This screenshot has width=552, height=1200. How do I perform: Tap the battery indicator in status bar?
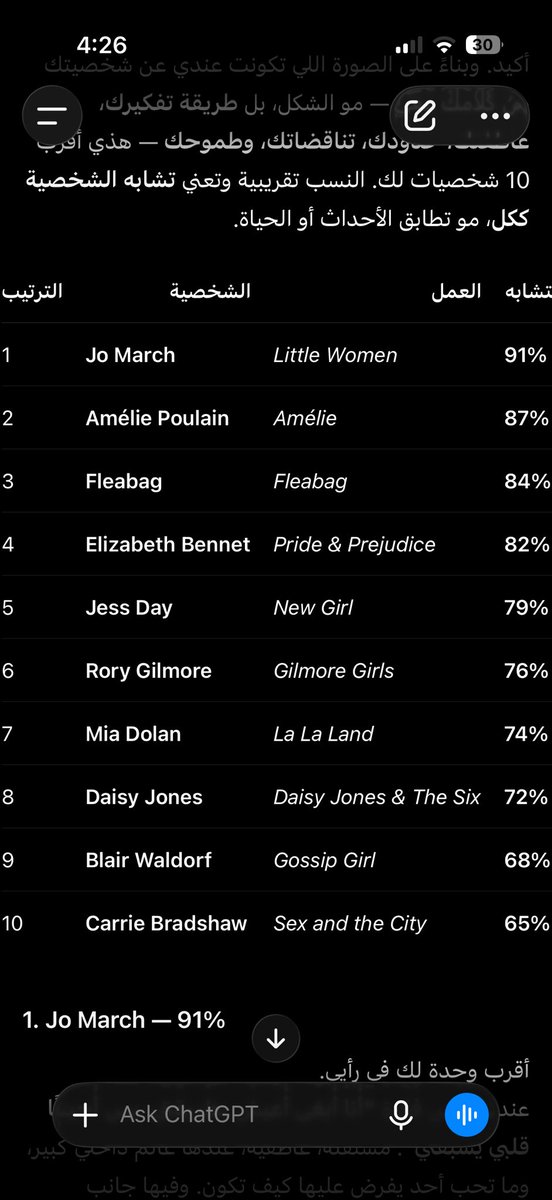[484, 45]
